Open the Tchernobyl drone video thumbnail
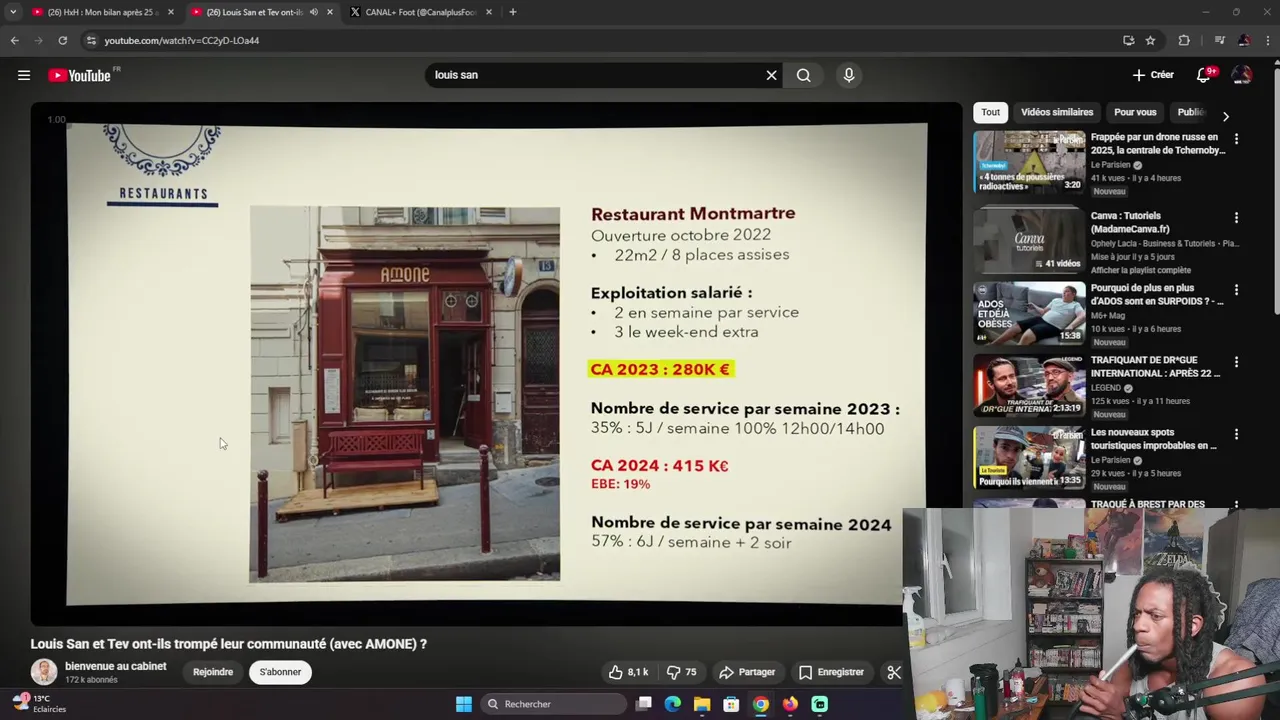 [1029, 162]
